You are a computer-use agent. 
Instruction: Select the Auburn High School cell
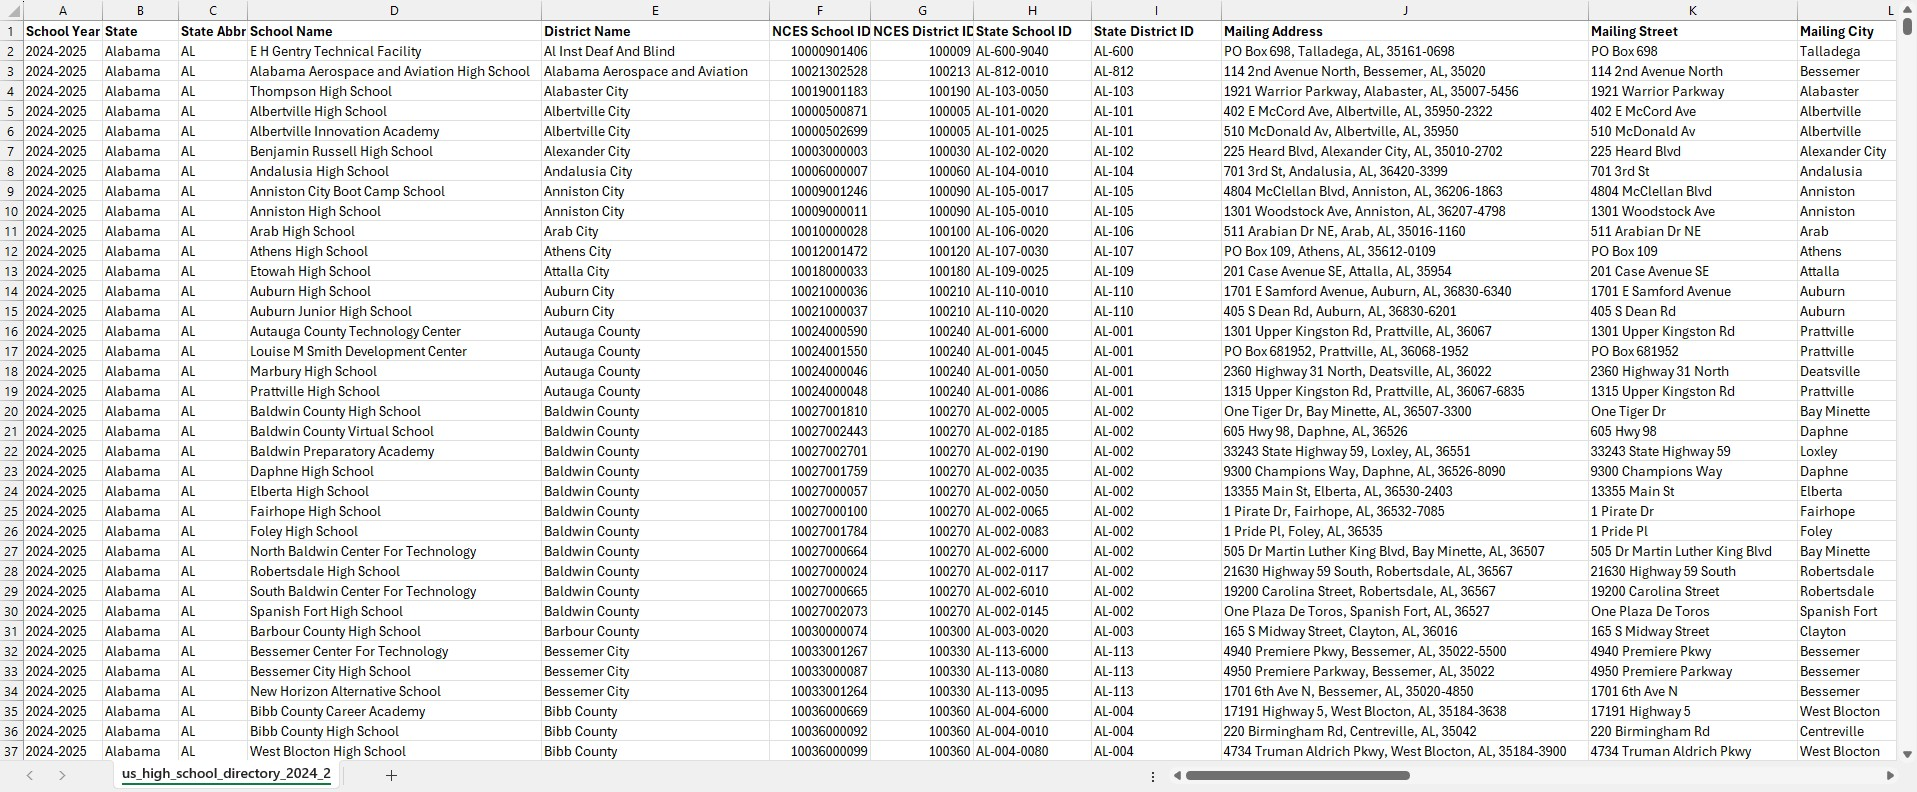tap(393, 291)
